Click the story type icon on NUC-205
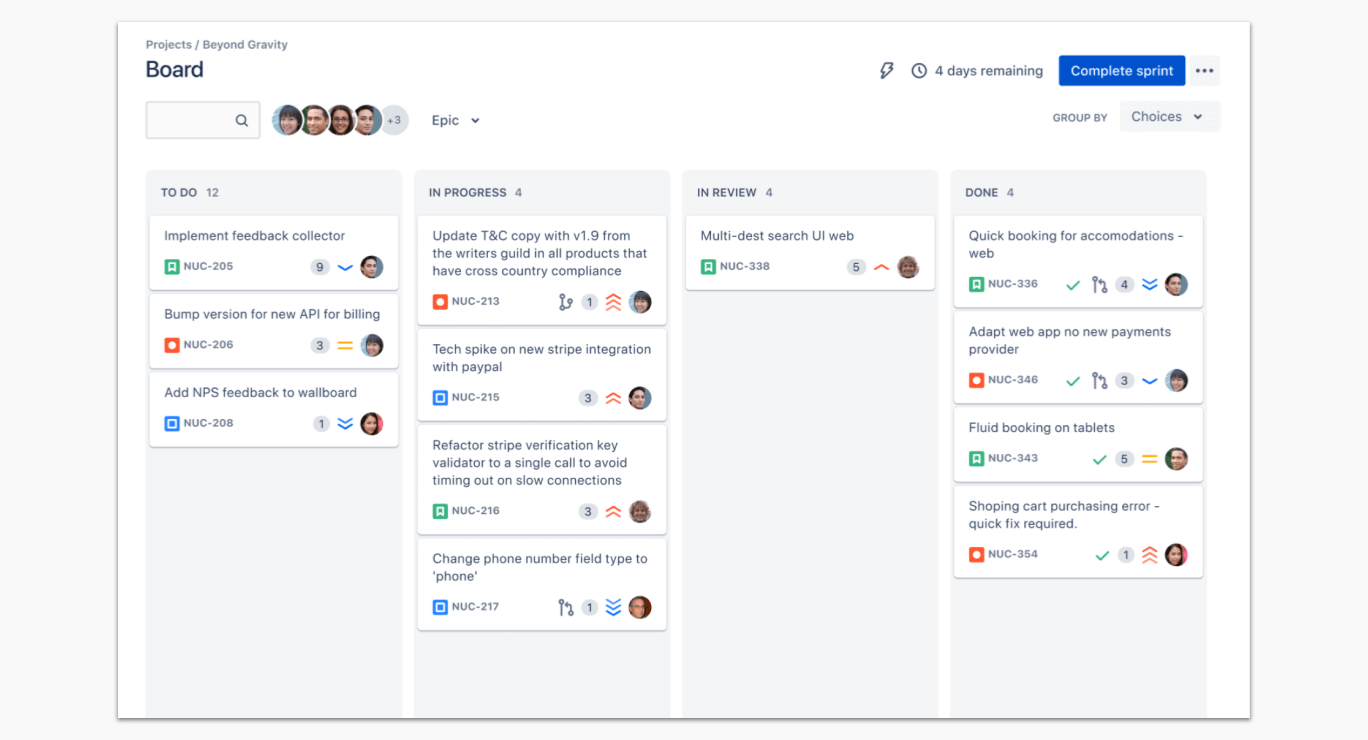The height and width of the screenshot is (740, 1368). (x=172, y=267)
